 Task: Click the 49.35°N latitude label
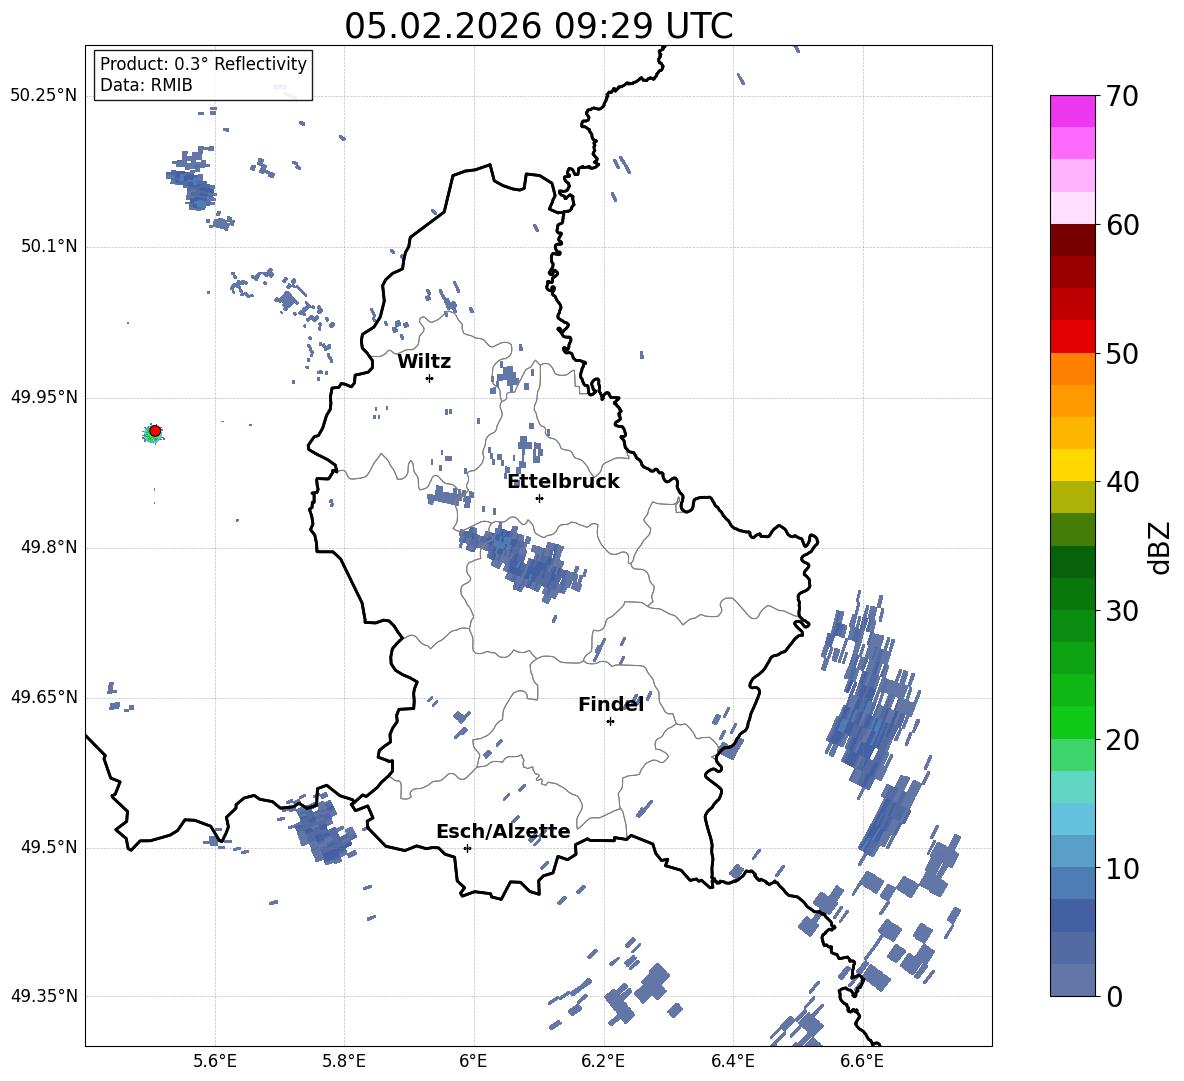(44, 996)
